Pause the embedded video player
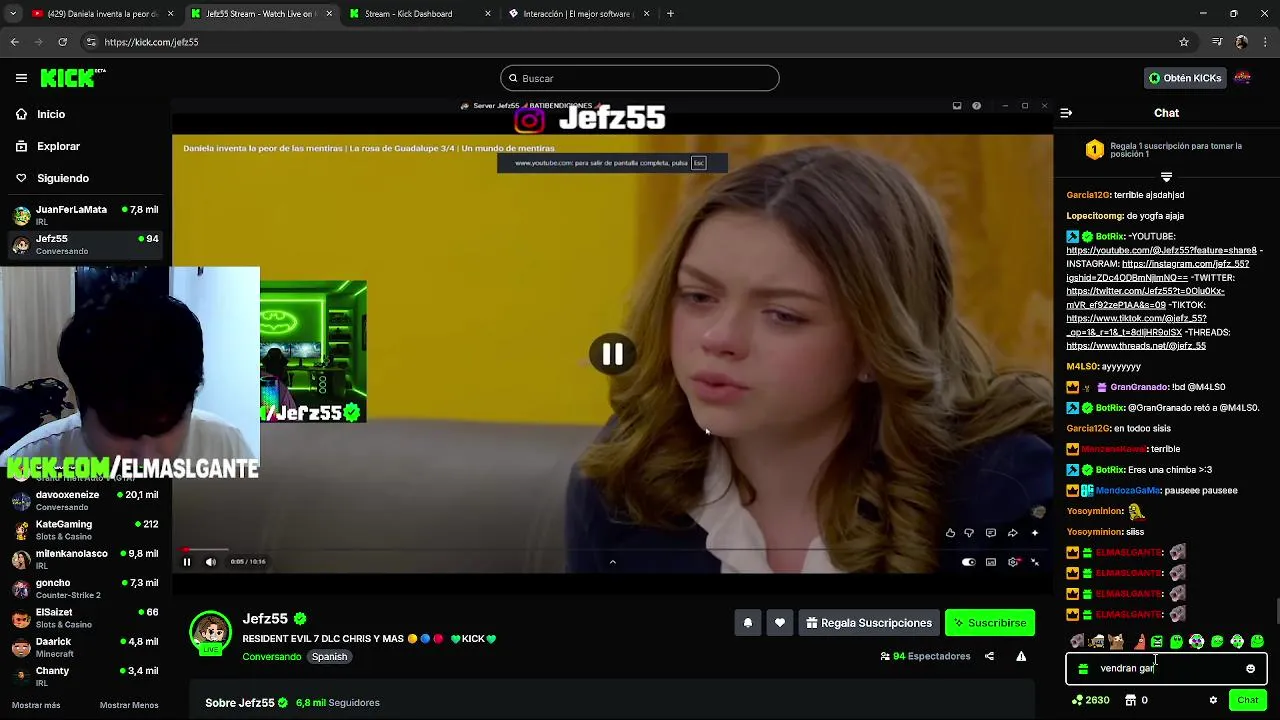 click(186, 562)
